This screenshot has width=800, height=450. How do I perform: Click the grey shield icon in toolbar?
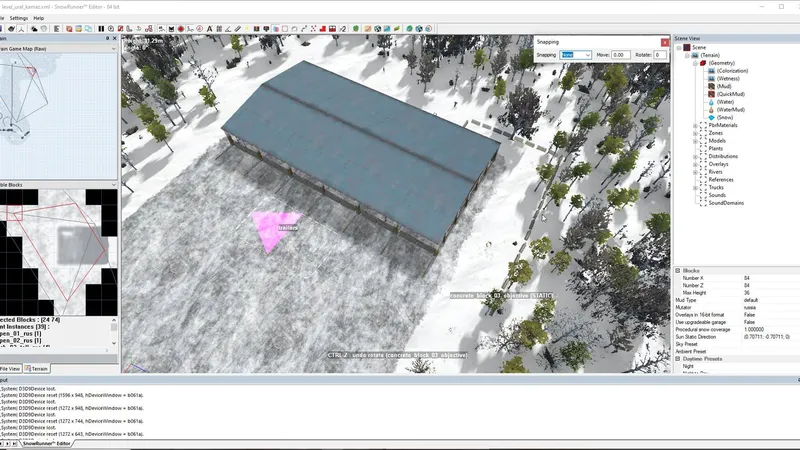click(x=43, y=29)
